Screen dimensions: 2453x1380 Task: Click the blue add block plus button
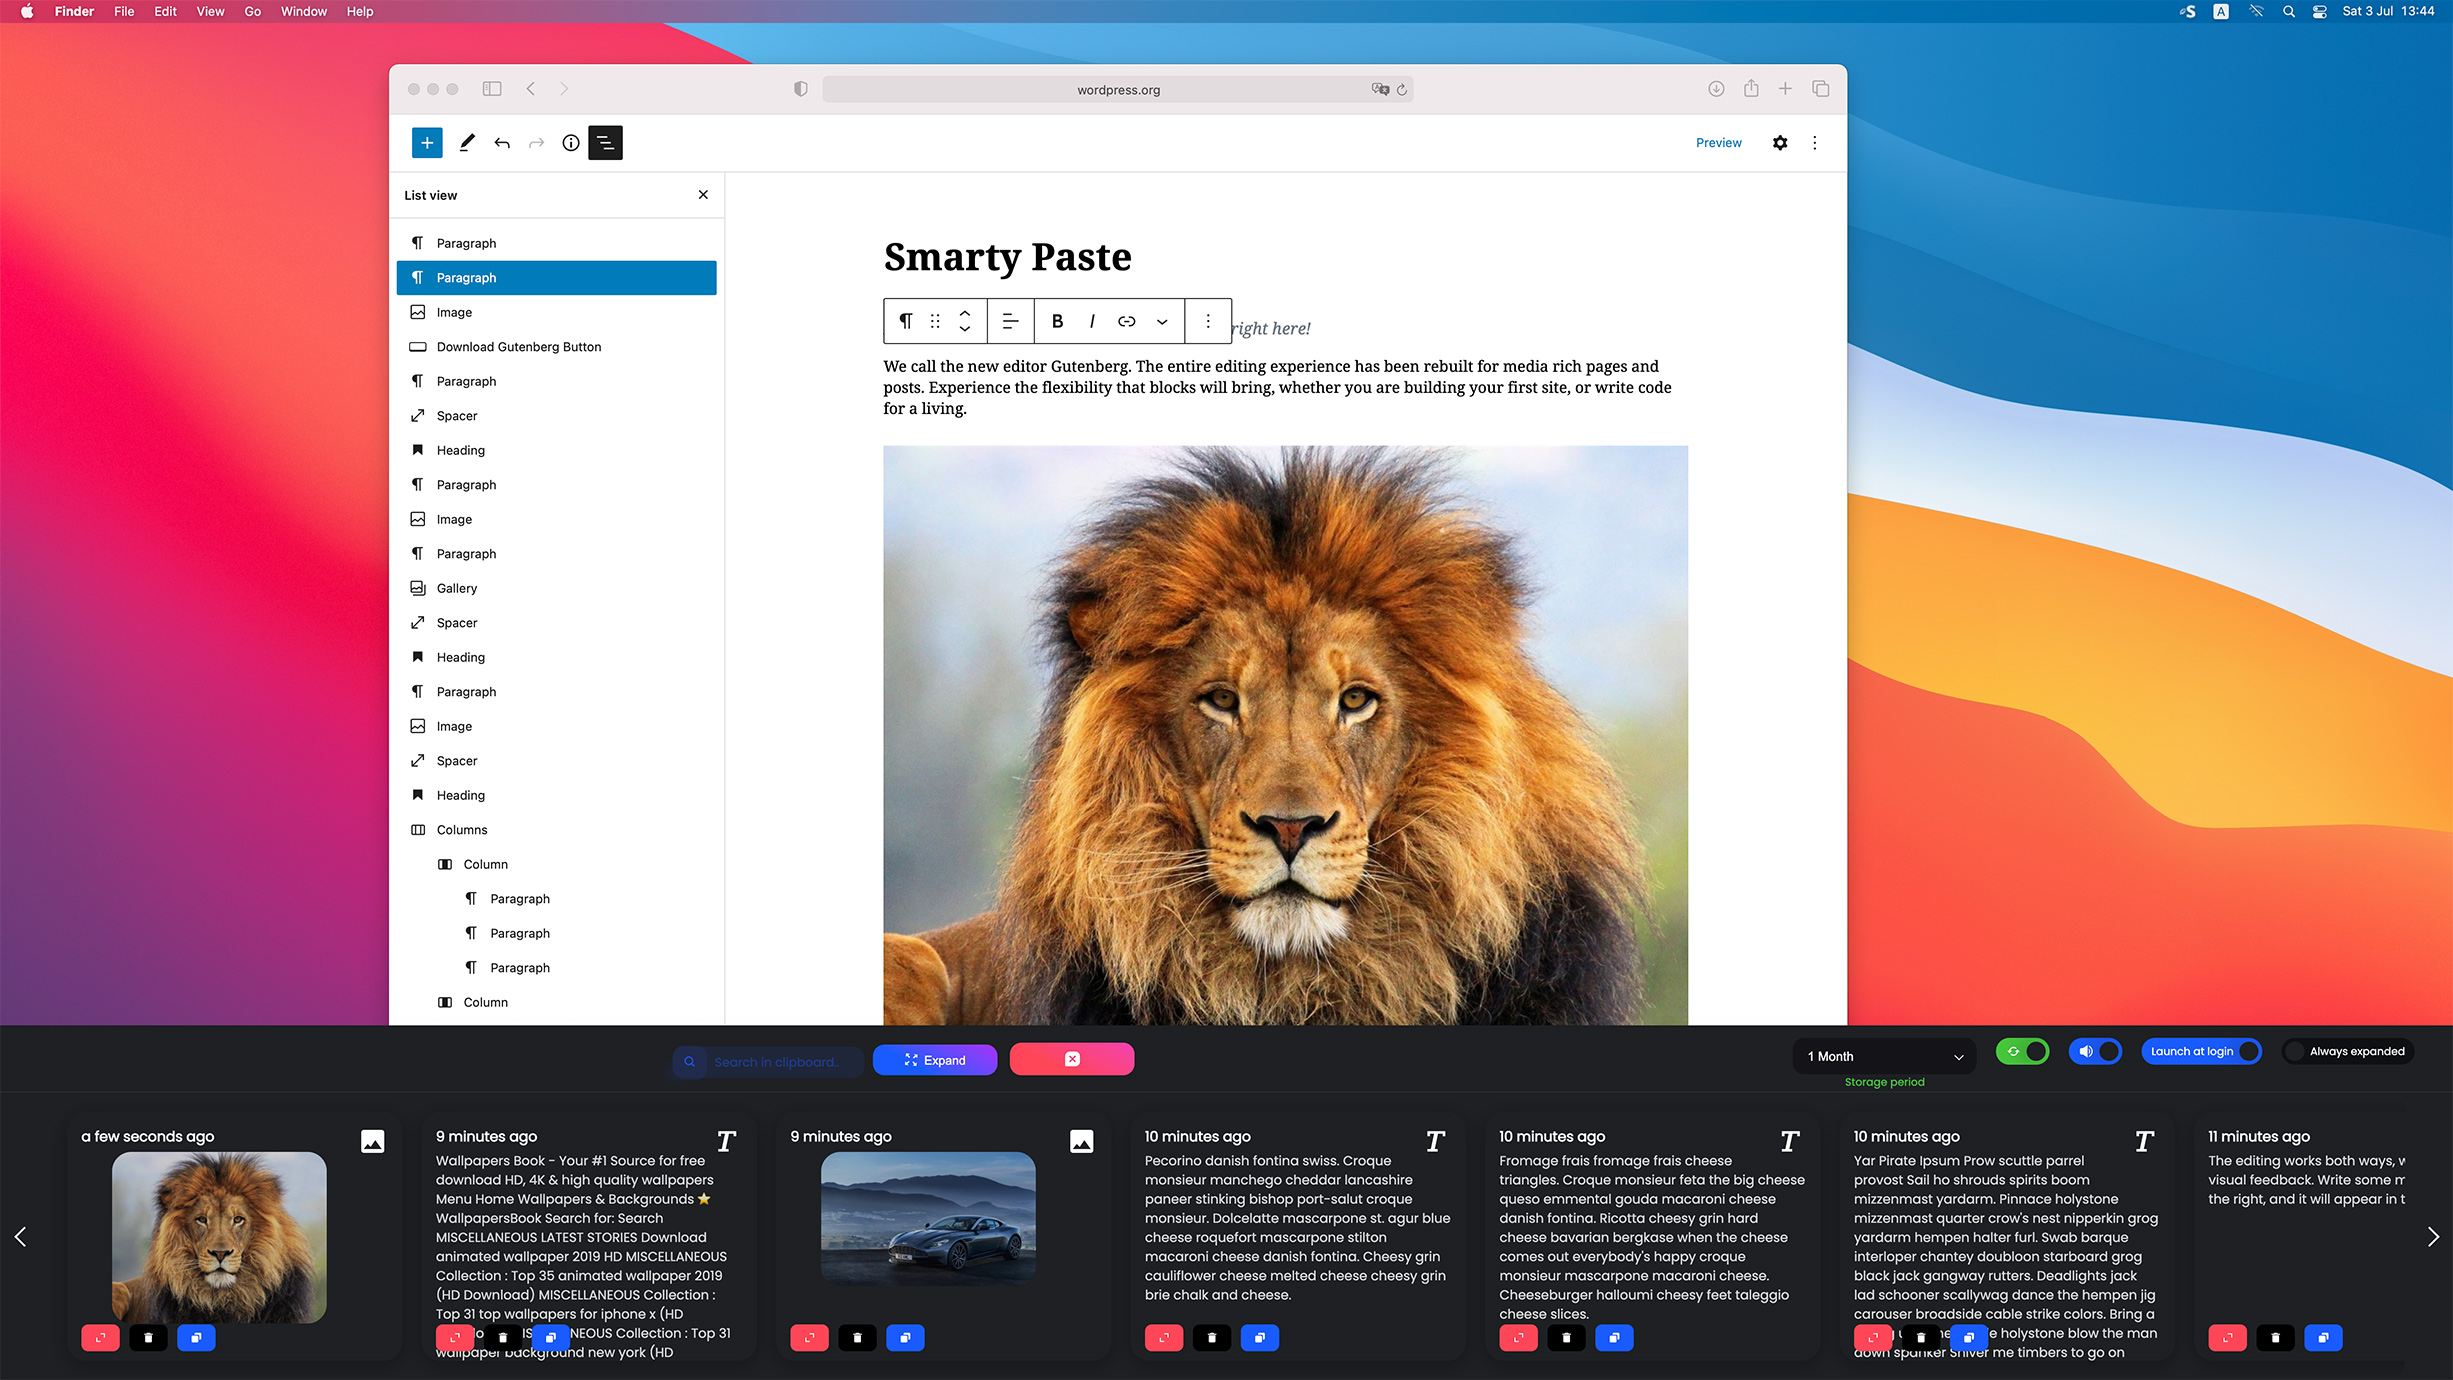[x=427, y=143]
